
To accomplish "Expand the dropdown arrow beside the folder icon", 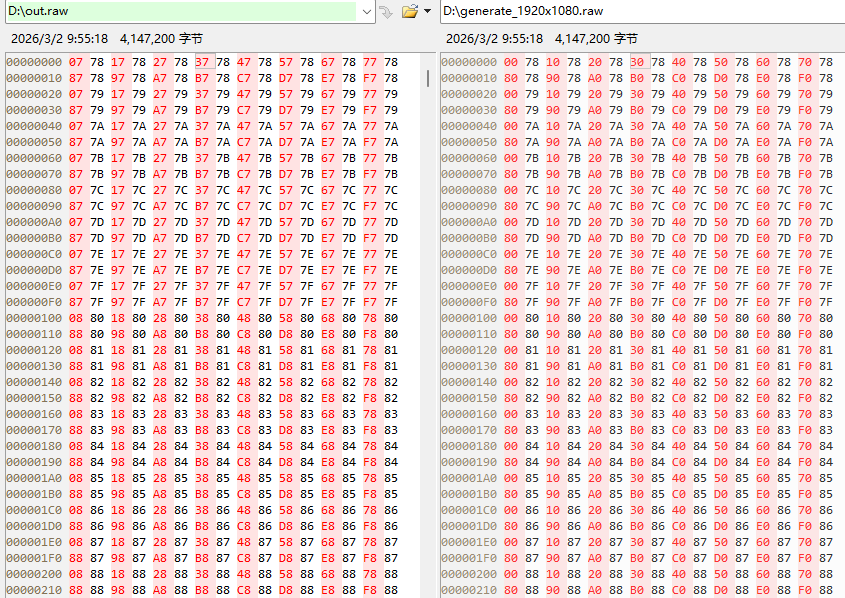I will (427, 12).
